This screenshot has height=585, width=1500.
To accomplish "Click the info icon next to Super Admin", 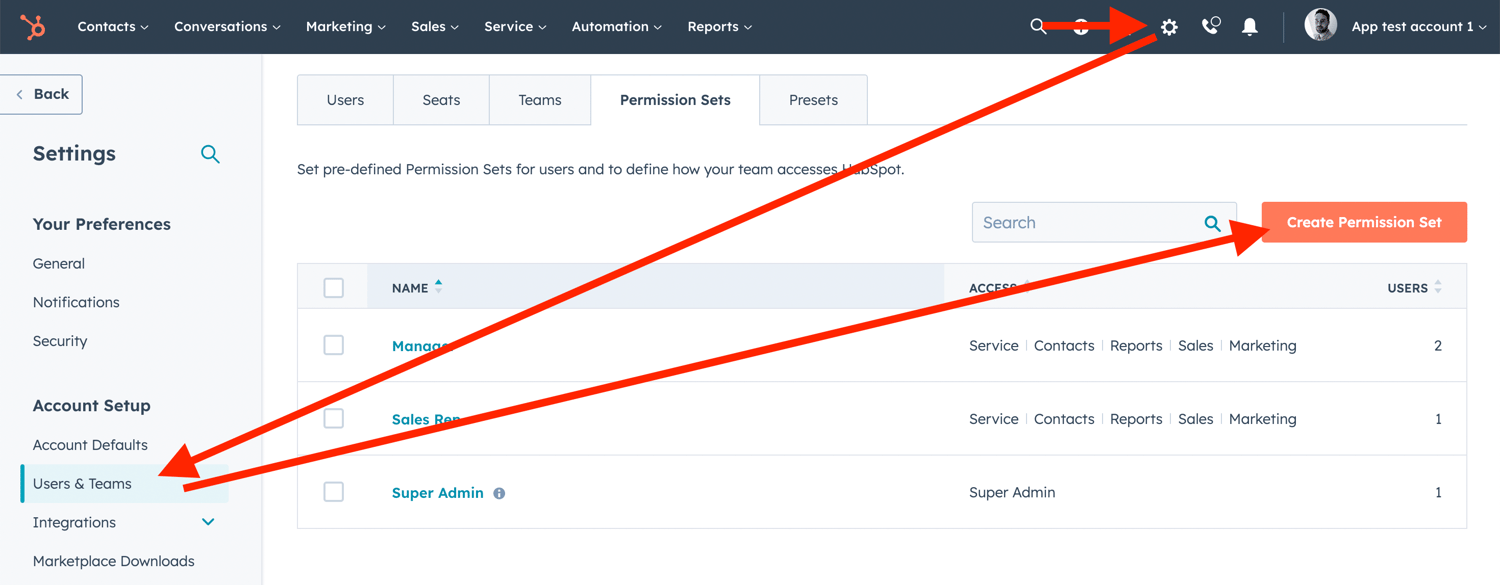I will (500, 493).
